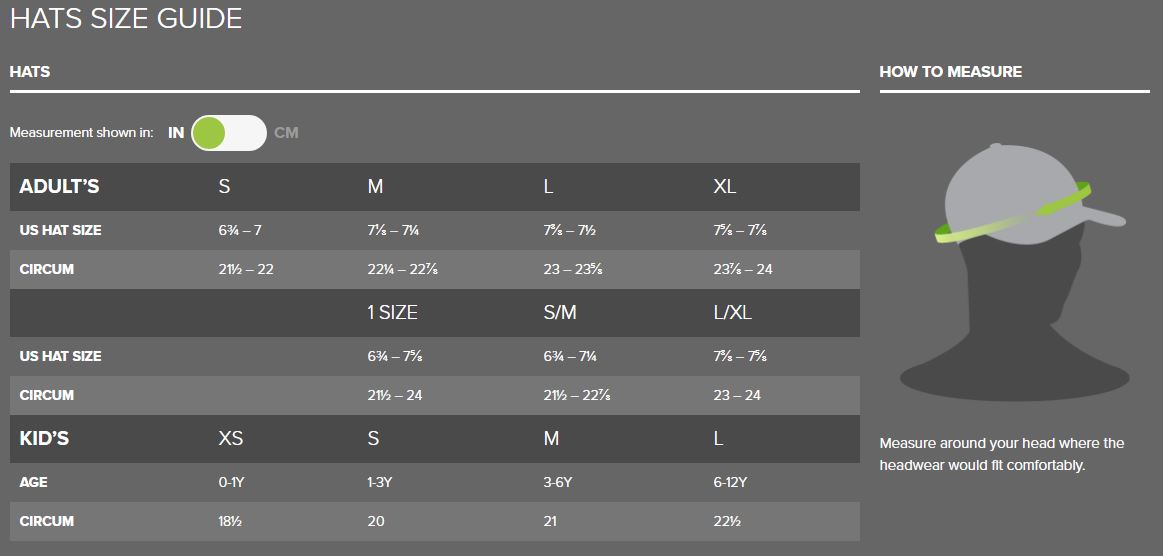1163x556 pixels.
Task: Click the kid's XS size header
Action: pos(231,439)
